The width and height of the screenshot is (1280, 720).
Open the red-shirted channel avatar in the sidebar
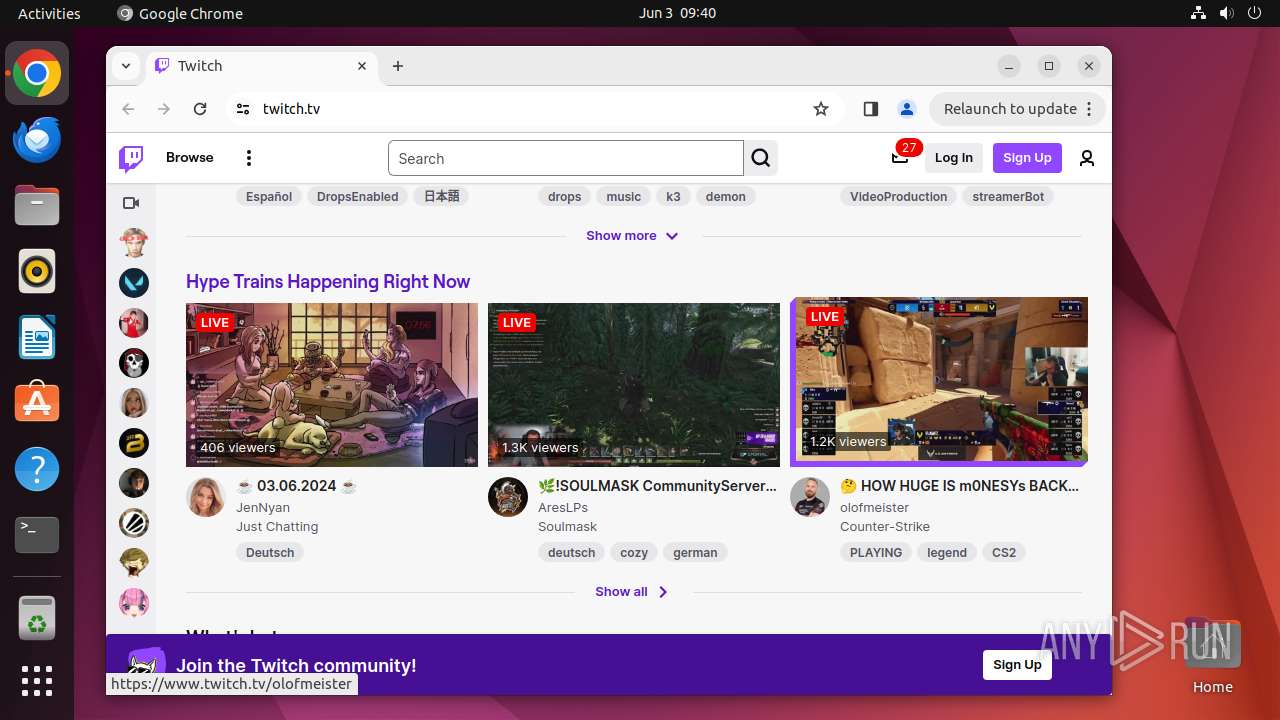(134, 323)
